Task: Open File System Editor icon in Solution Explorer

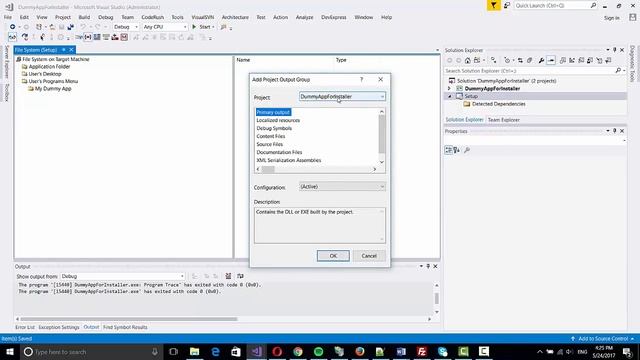Action: 563,60
